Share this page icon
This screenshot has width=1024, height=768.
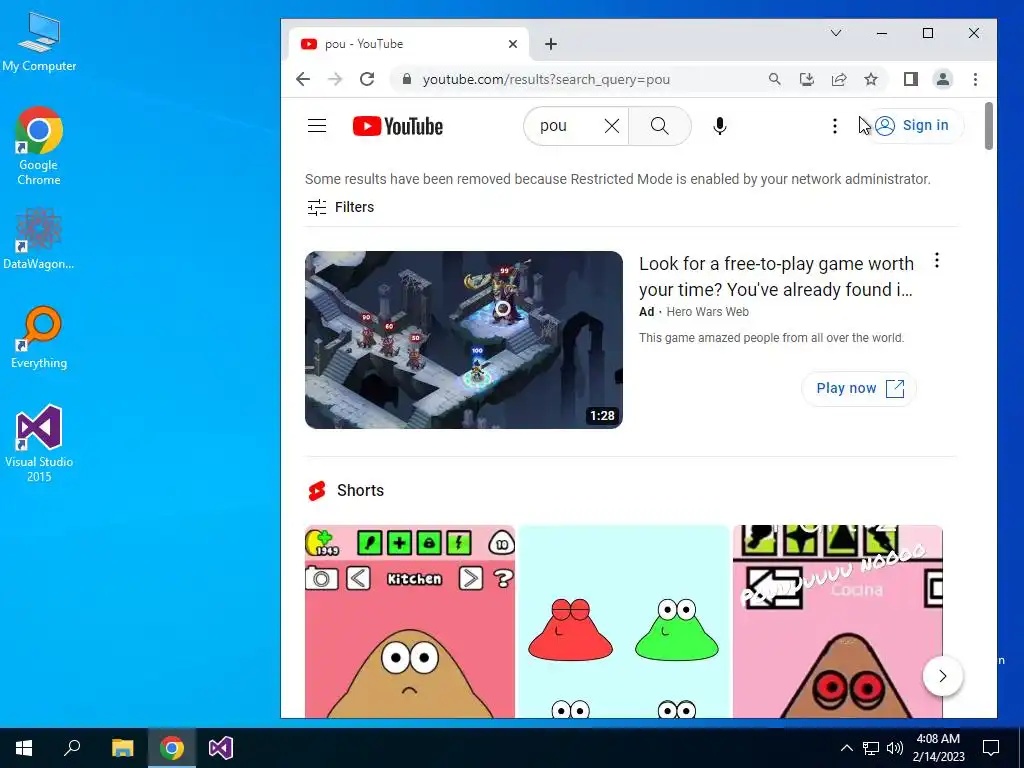pyautogui.click(x=839, y=80)
